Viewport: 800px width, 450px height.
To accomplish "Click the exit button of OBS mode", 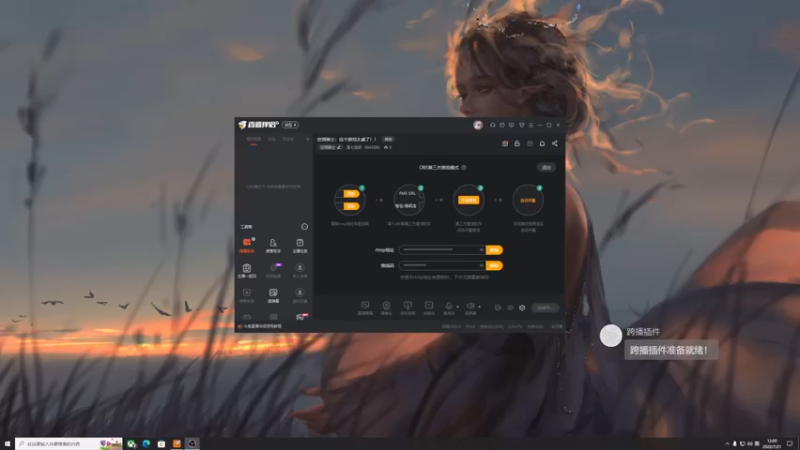I will tap(546, 167).
